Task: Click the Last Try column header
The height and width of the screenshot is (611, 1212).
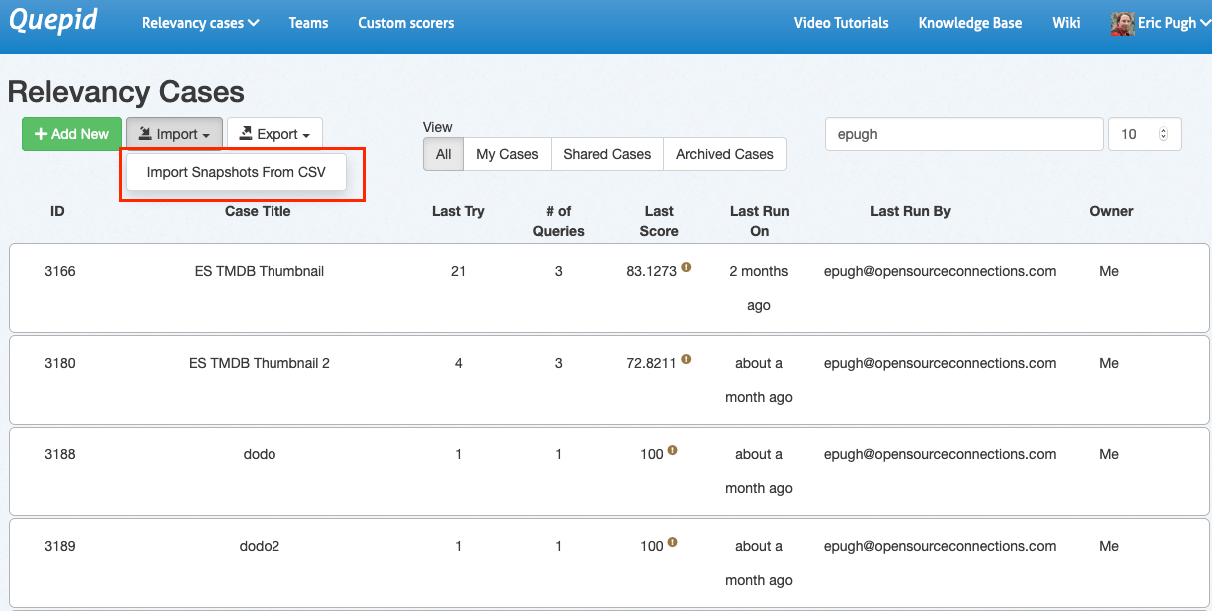Action: click(458, 211)
